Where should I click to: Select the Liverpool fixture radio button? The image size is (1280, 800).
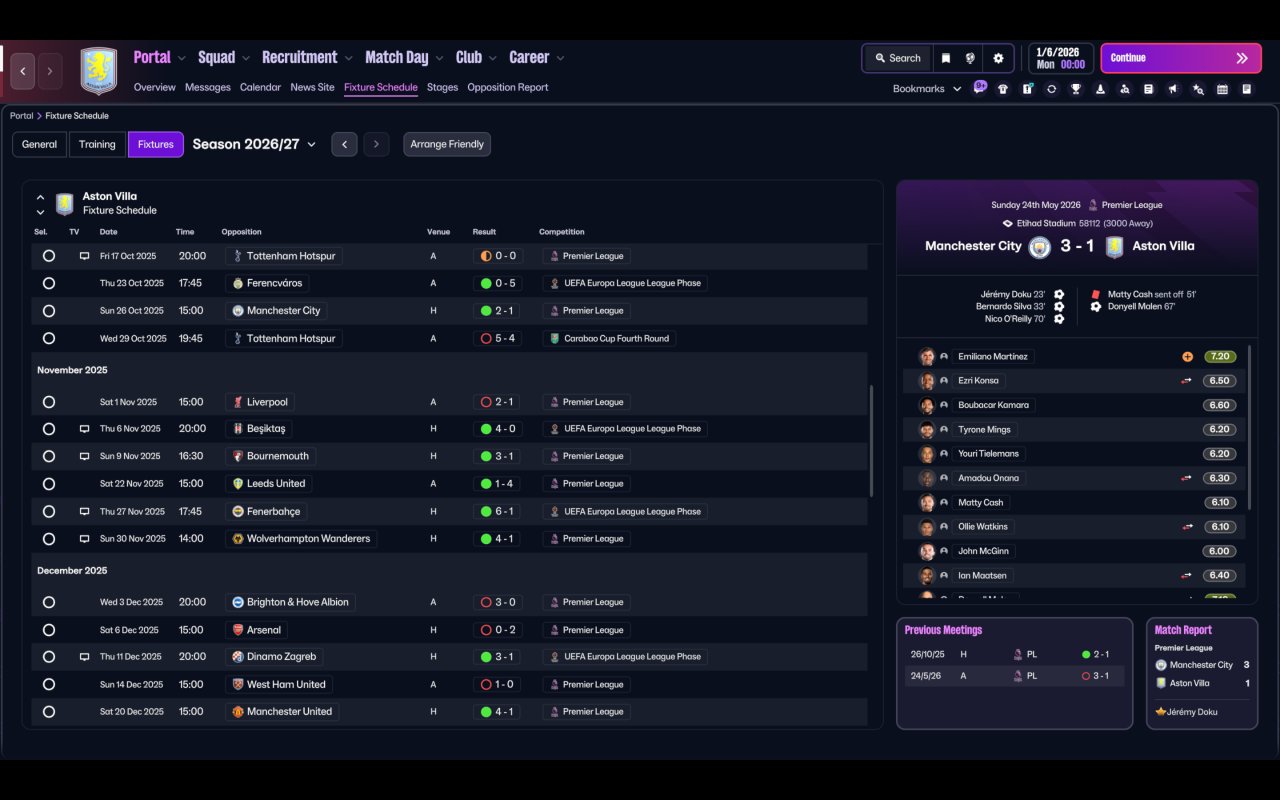pos(49,402)
